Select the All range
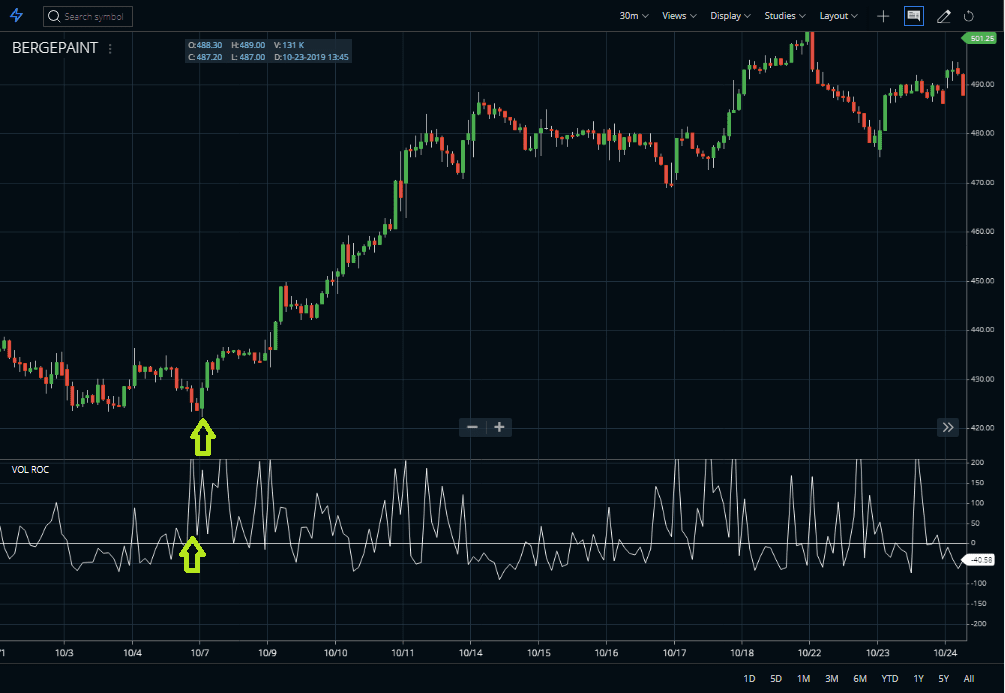The height and width of the screenshot is (693, 1005). coord(968,678)
